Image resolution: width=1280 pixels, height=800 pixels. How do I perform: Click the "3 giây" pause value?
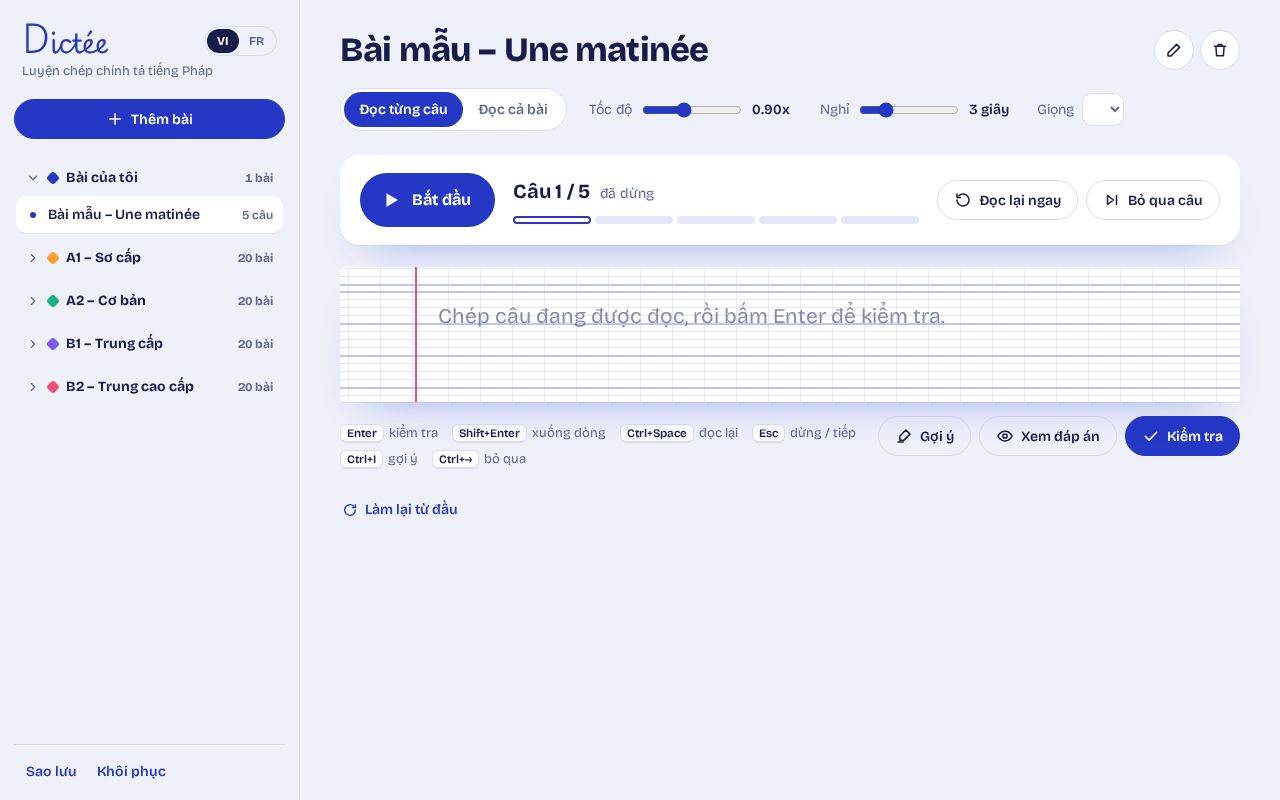(x=989, y=110)
